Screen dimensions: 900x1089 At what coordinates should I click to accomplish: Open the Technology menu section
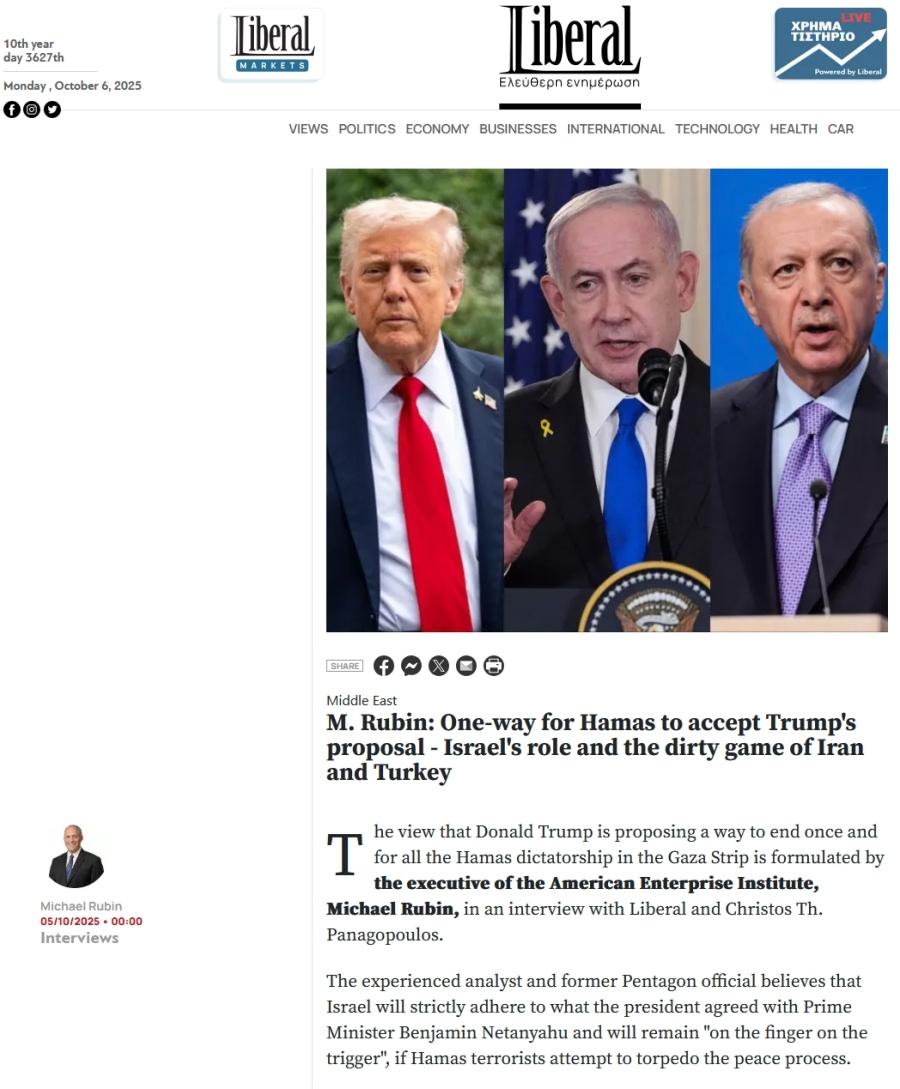717,129
